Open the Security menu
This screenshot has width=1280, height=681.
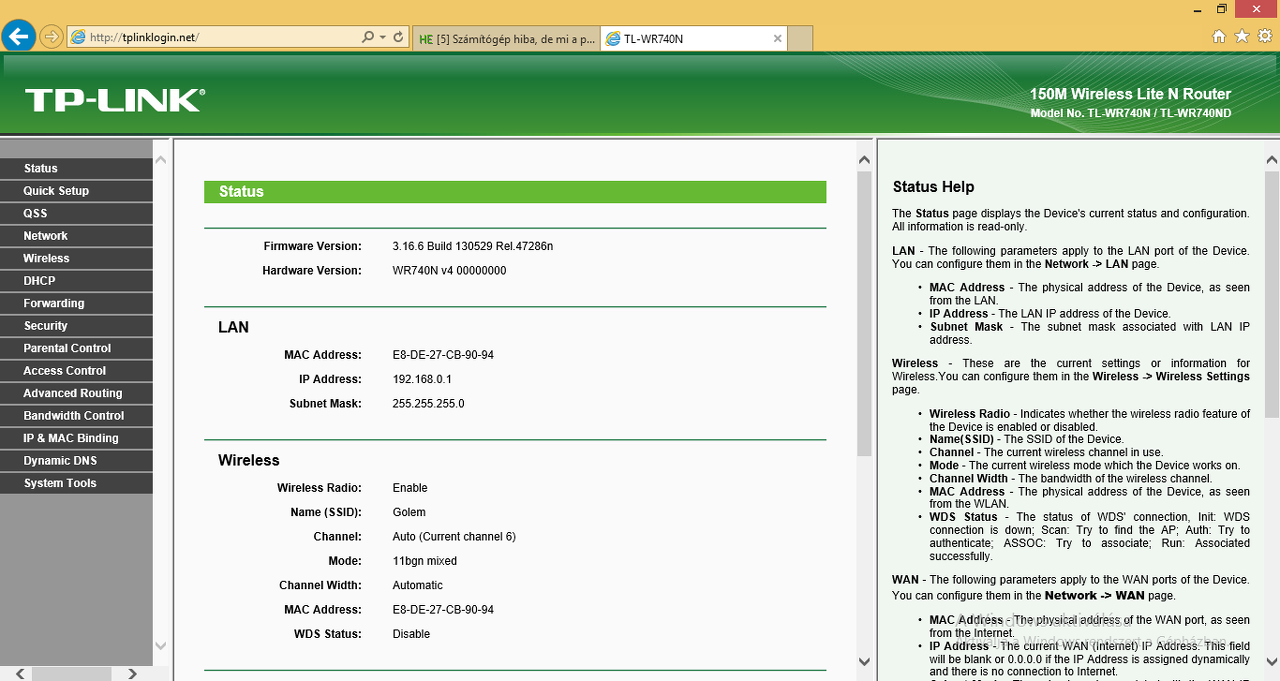click(x=76, y=326)
